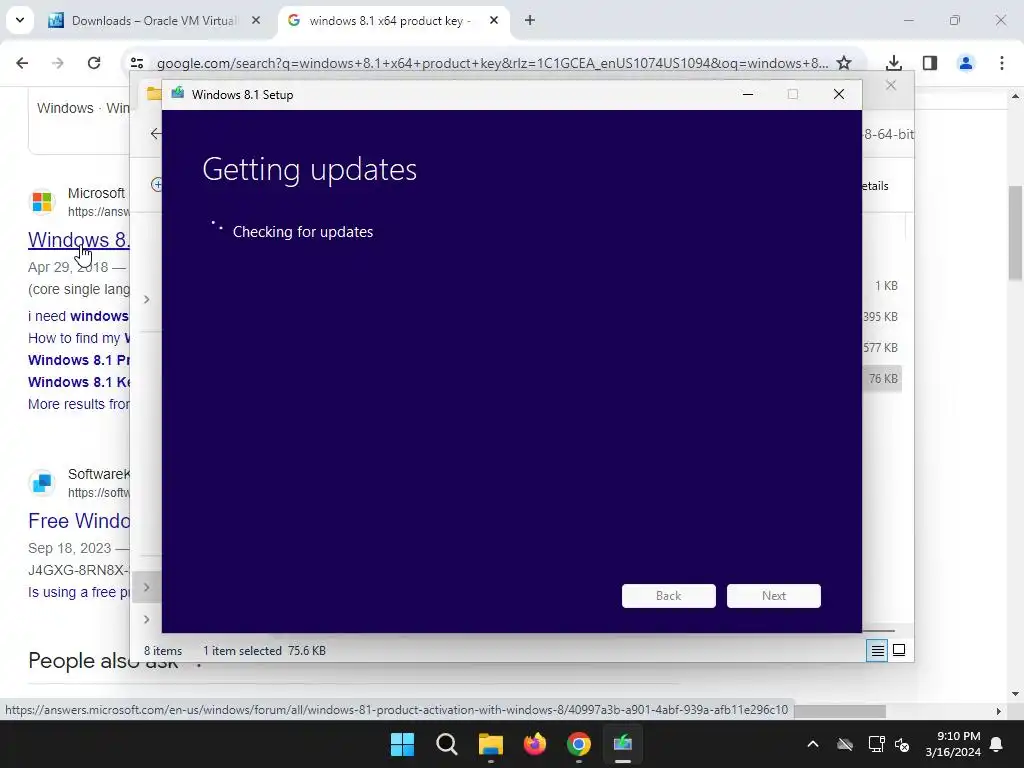Screen dimensions: 1024x768
Task: Open the 'i need windows' sublink
Action: (78, 316)
